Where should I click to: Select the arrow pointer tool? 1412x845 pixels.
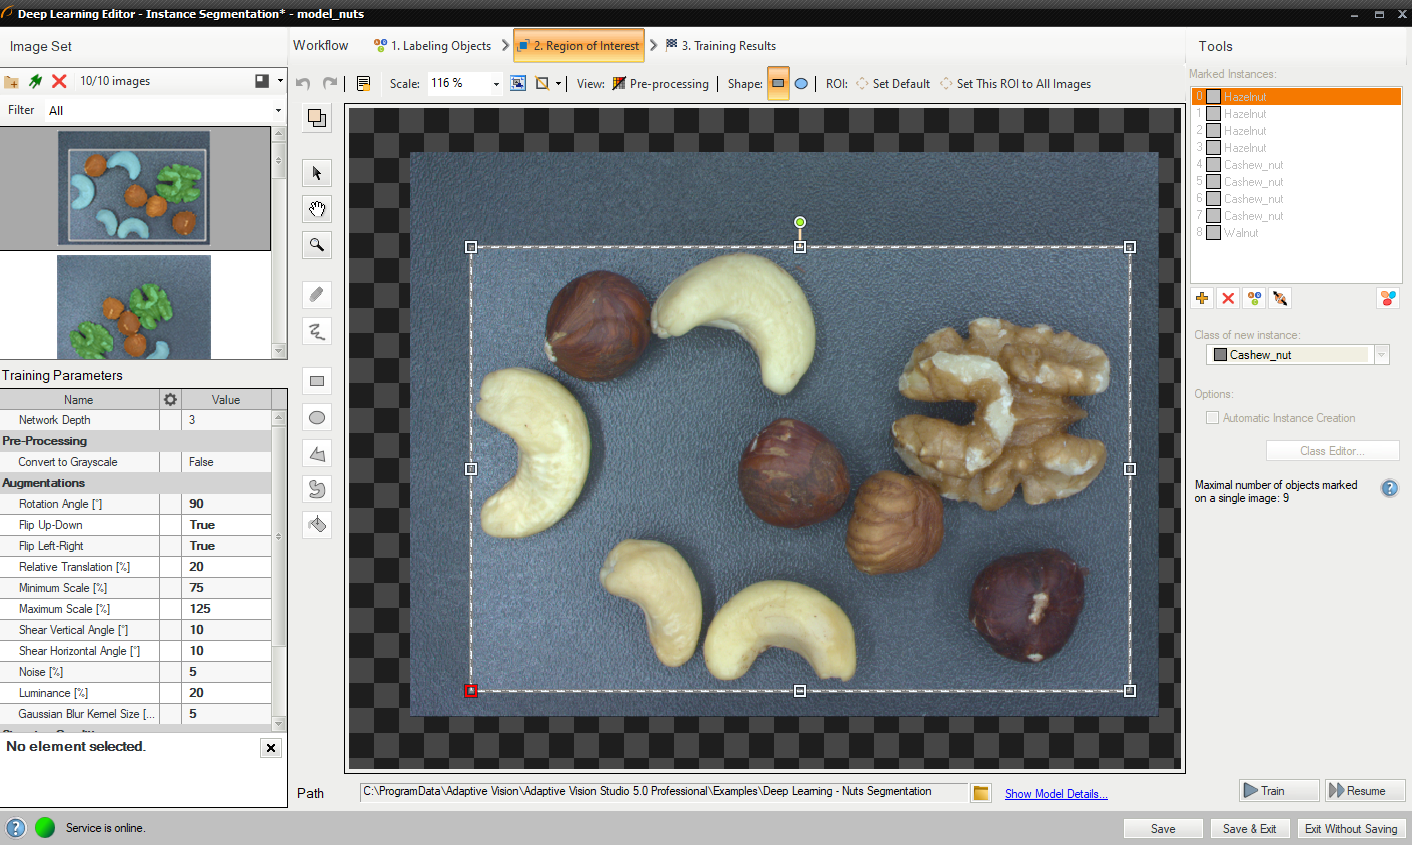(317, 173)
